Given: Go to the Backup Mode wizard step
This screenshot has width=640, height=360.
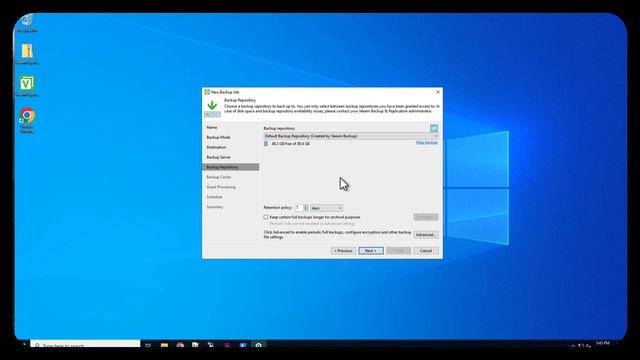Looking at the screenshot, I should [x=218, y=137].
